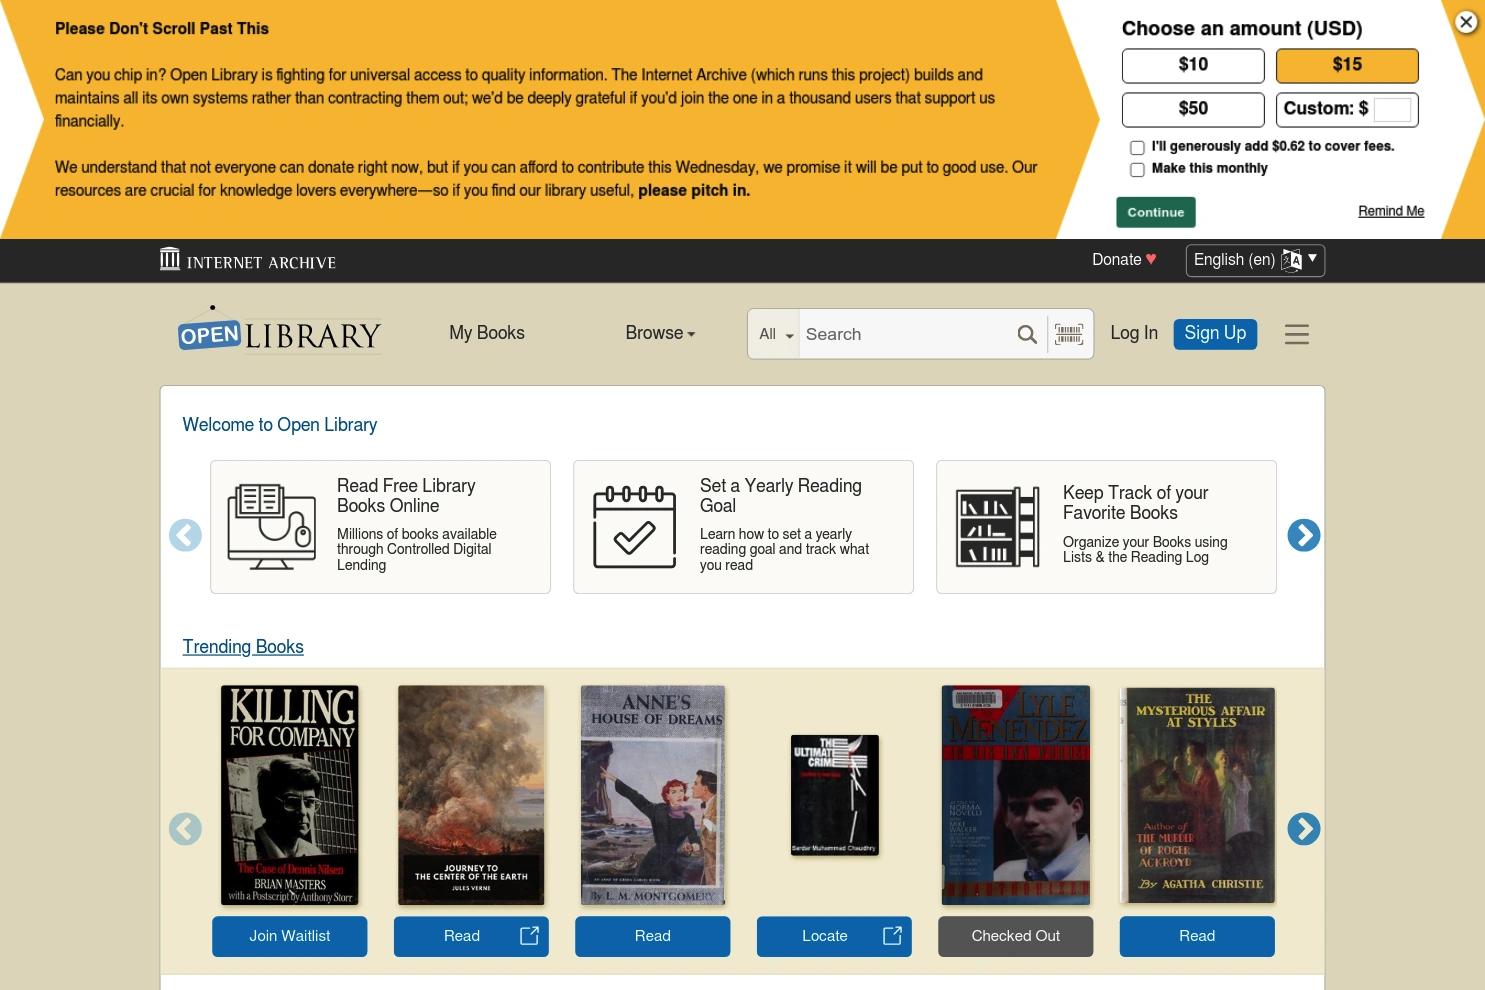Click the search magnifier icon
Viewport: 1485px width, 990px height.
pos(1027,334)
